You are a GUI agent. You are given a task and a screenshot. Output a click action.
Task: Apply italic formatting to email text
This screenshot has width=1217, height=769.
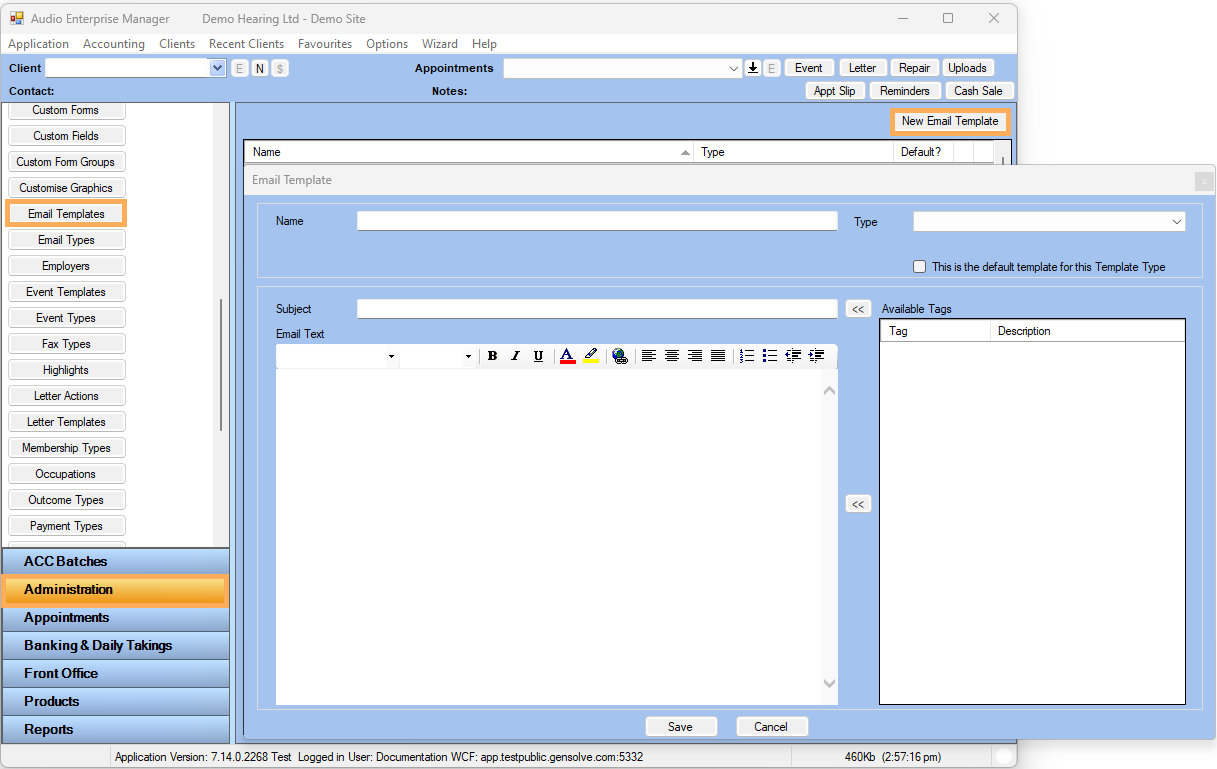tap(515, 356)
